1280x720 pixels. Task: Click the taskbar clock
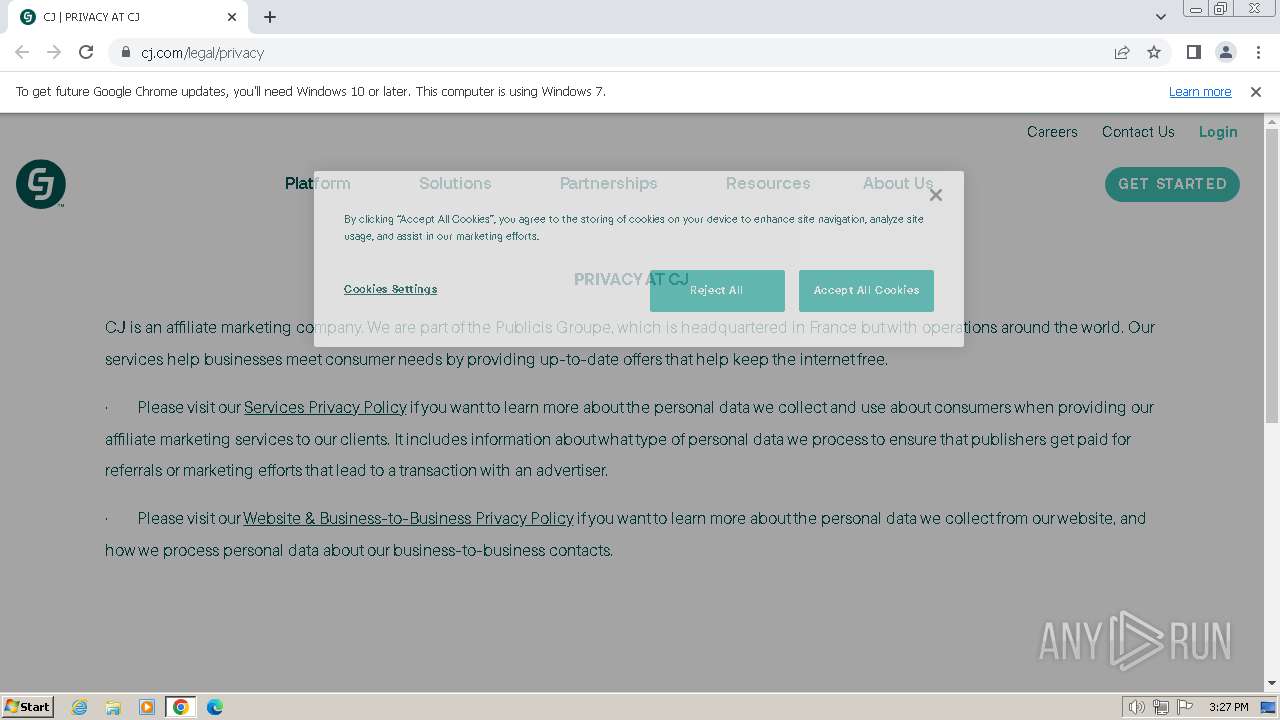1228,707
